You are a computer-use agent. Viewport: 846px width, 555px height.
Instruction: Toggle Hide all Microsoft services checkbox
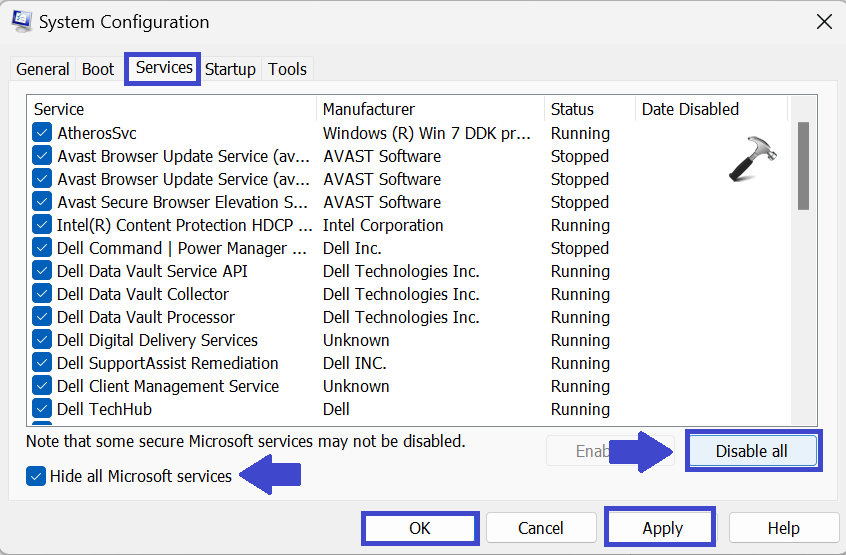35,477
